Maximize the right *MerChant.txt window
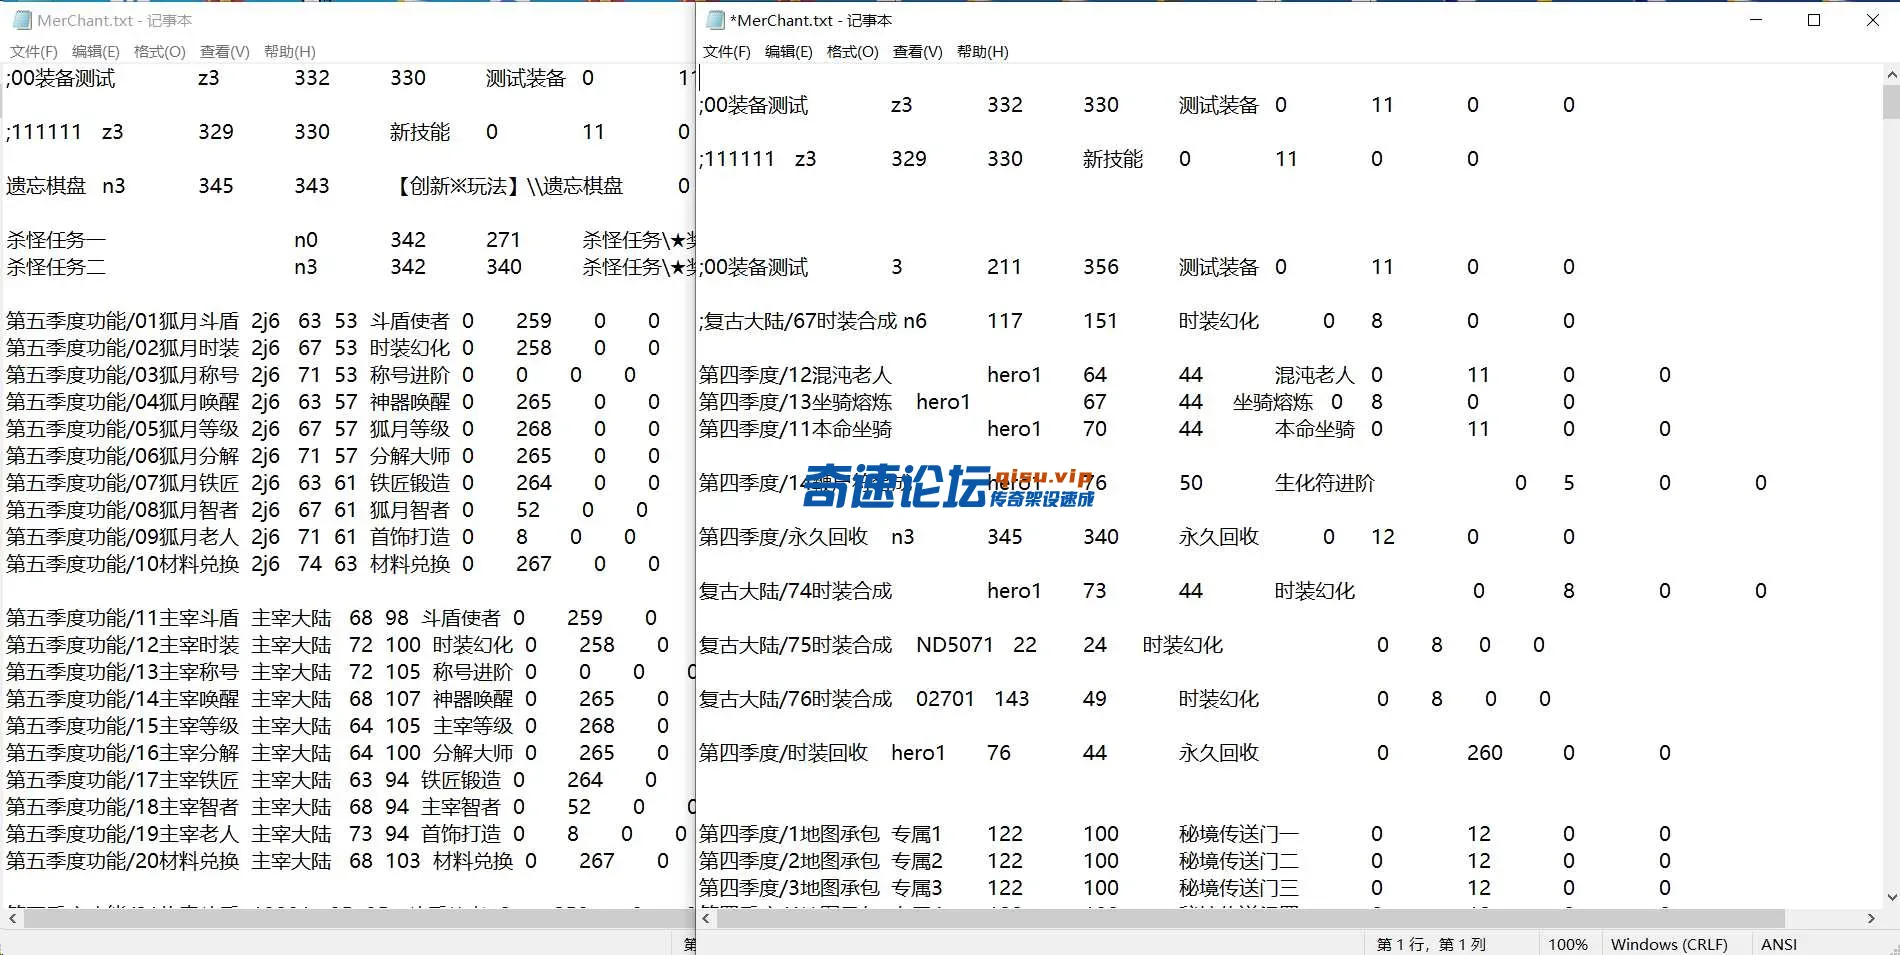Screen dimensions: 1900x955 click(x=1814, y=20)
